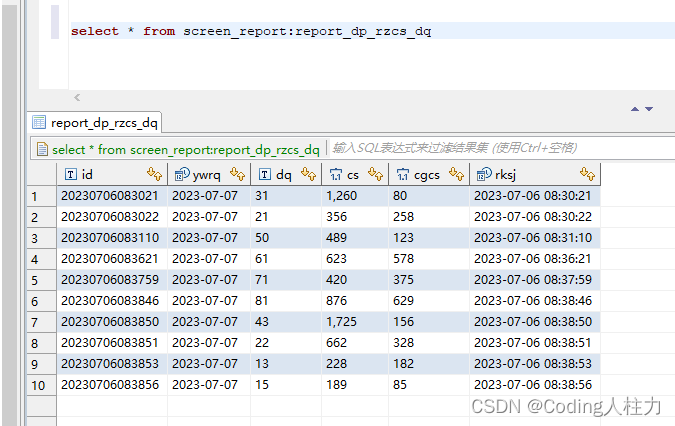Click the dq column text-type icon
Image resolution: width=675 pixels, height=426 pixels.
pyautogui.click(x=265, y=174)
